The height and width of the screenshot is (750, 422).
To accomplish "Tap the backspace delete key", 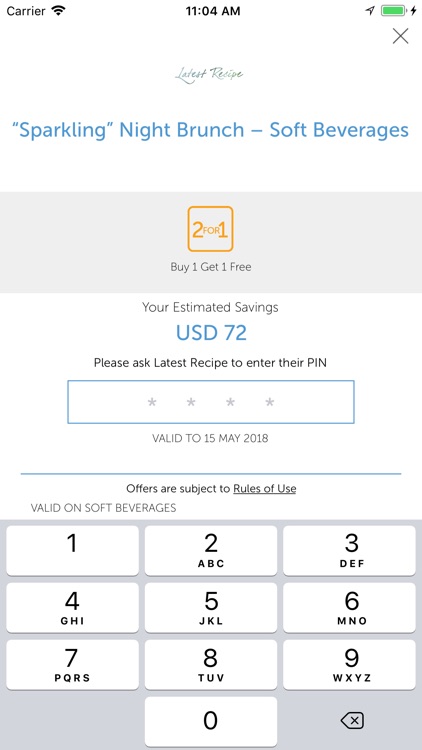I will pyautogui.click(x=352, y=720).
